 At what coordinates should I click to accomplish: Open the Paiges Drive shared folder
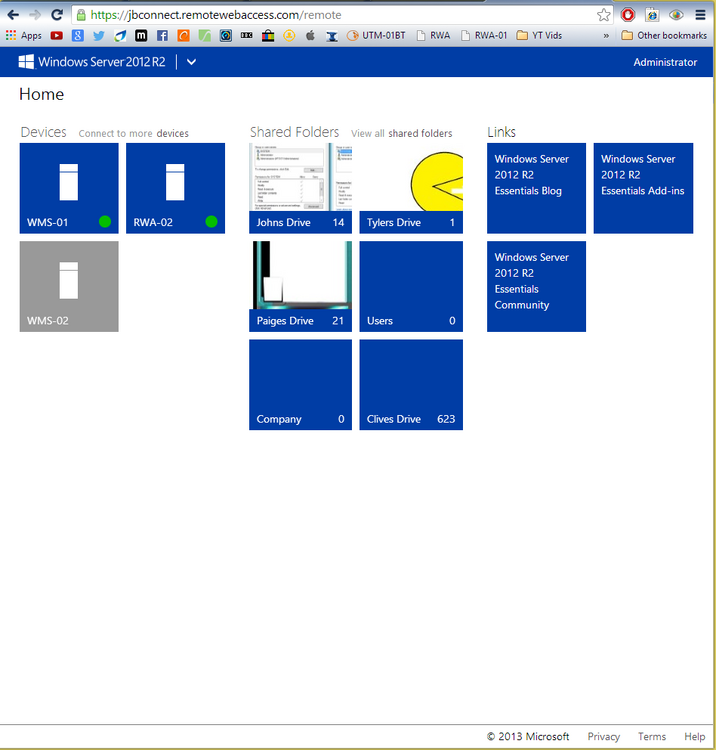tap(300, 286)
